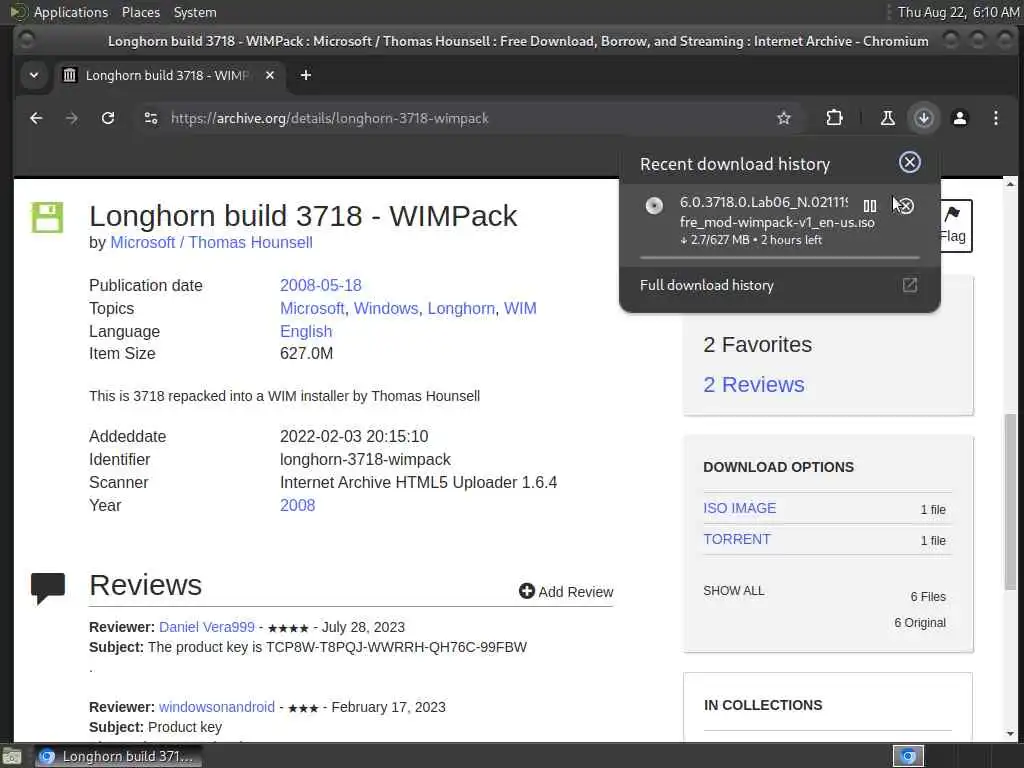The width and height of the screenshot is (1024, 768).
Task: Click the show desktop icon in bottom panel
Action: pyautogui.click(x=12, y=756)
